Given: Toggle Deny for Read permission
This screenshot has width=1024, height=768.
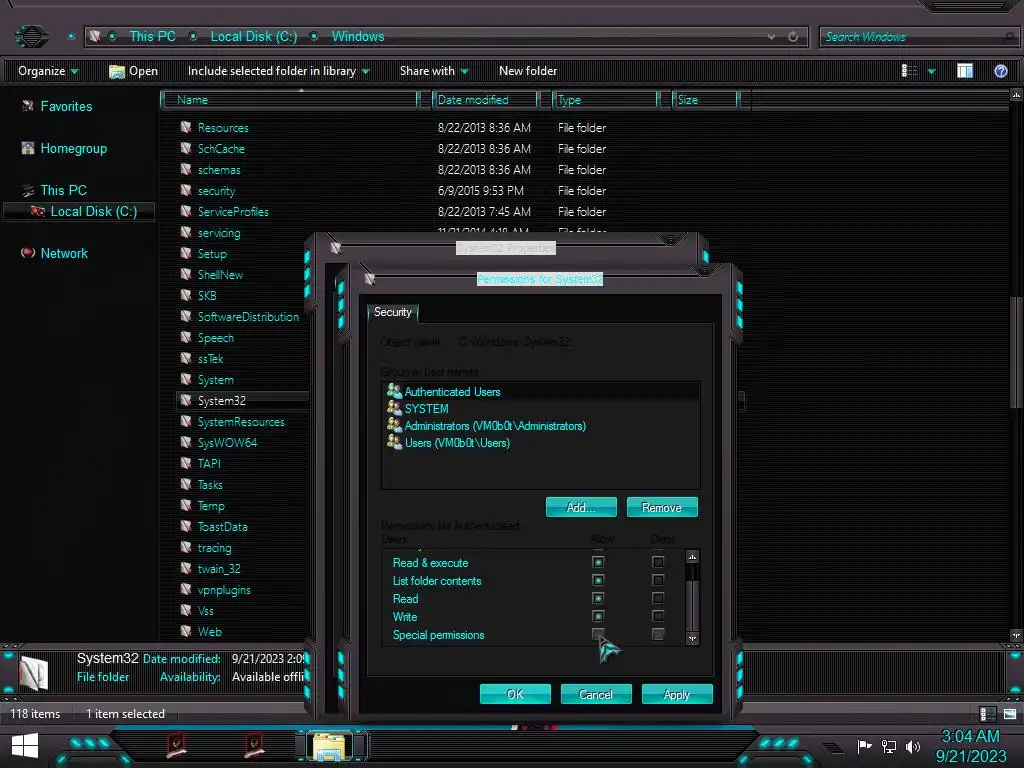Looking at the screenshot, I should click(658, 598).
